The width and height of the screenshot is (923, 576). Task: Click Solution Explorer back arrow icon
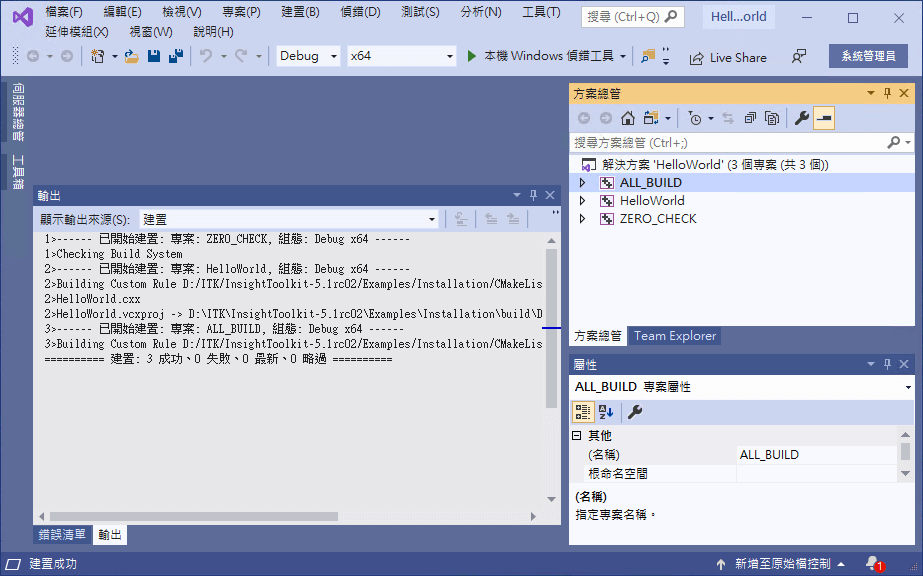click(x=583, y=118)
